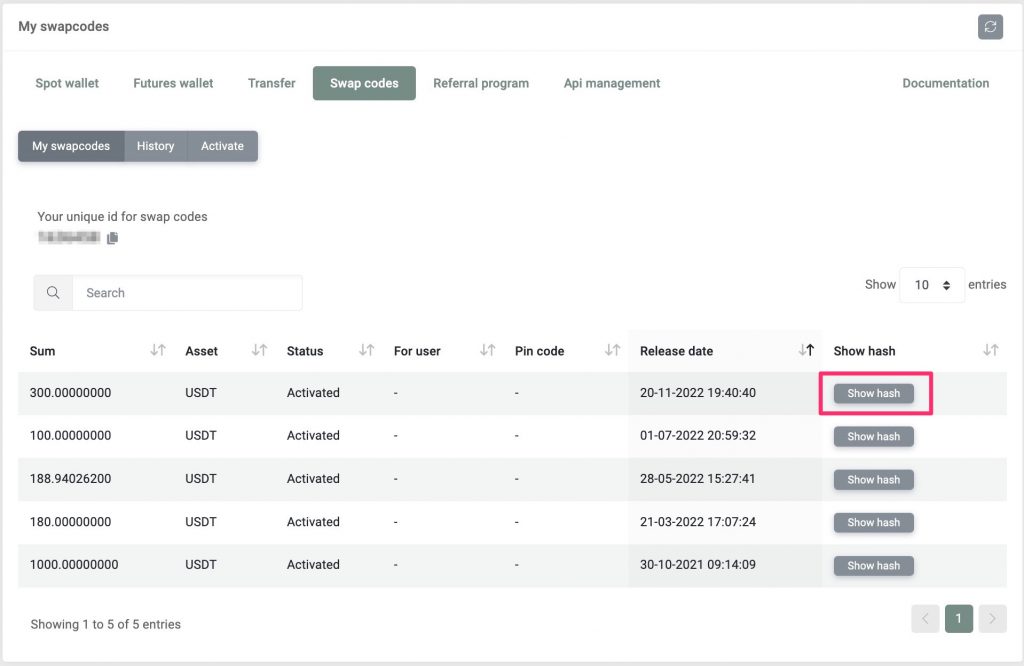Viewport: 1024px width, 666px height.
Task: Click the previous page arrow
Action: 925,618
